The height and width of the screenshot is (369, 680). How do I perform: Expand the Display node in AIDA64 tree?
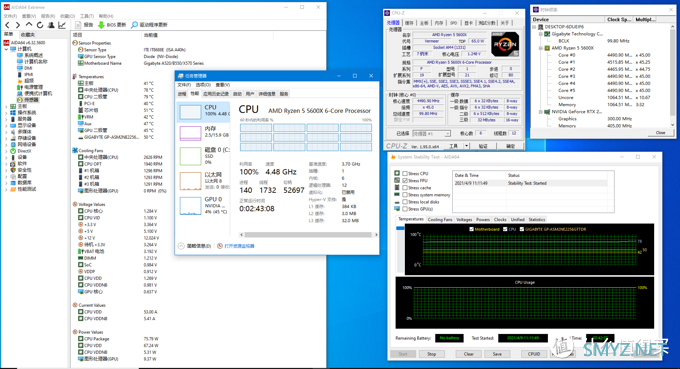click(6, 125)
